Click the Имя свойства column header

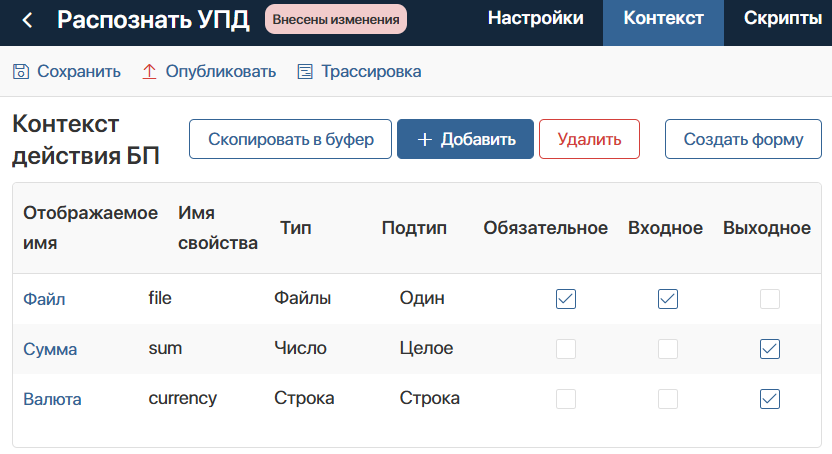(218, 228)
